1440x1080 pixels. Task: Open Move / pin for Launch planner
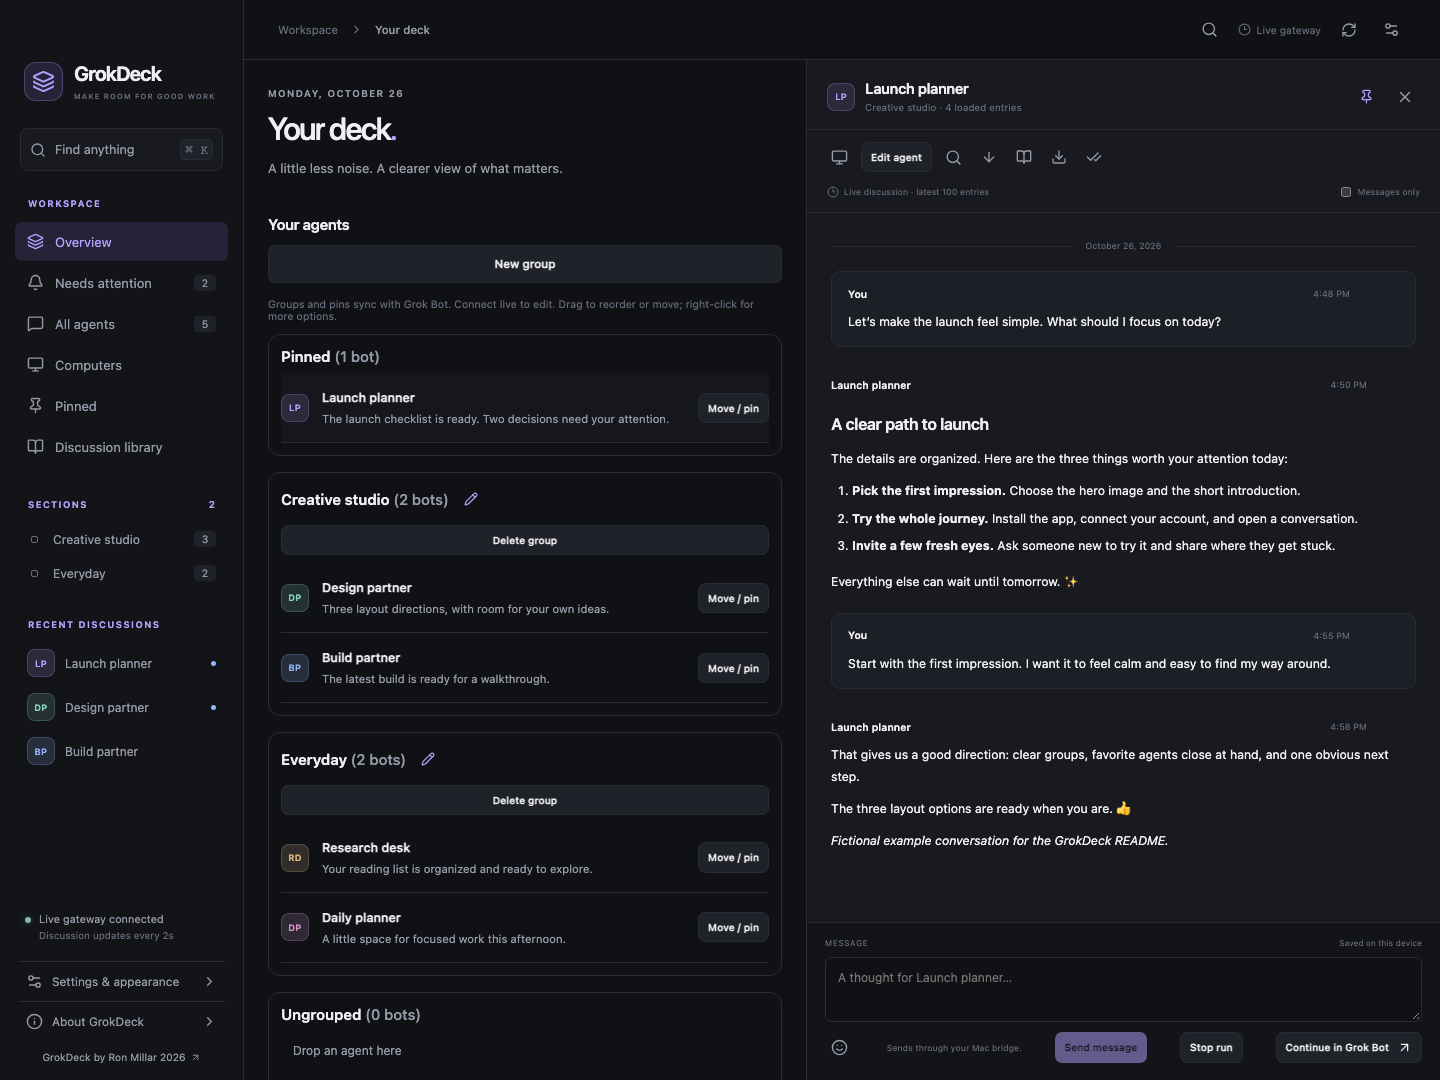tap(733, 408)
